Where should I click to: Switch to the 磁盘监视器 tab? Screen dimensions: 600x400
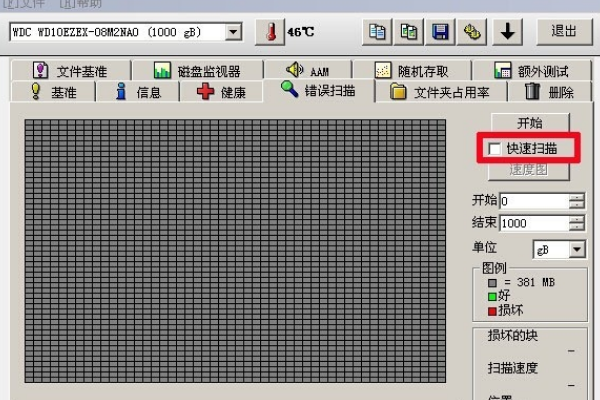click(x=197, y=71)
